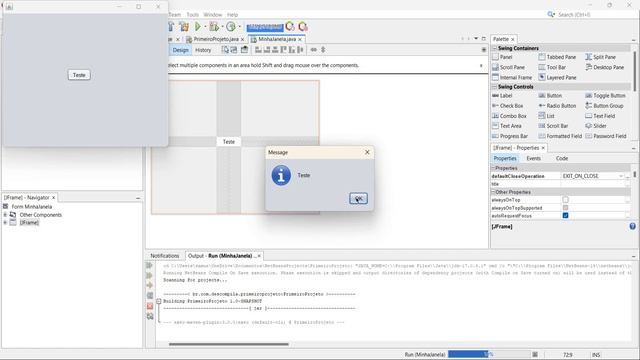Screen dimensions: 640x360
Task: Collapse the Swing Containers palette section
Action: [x=495, y=48]
